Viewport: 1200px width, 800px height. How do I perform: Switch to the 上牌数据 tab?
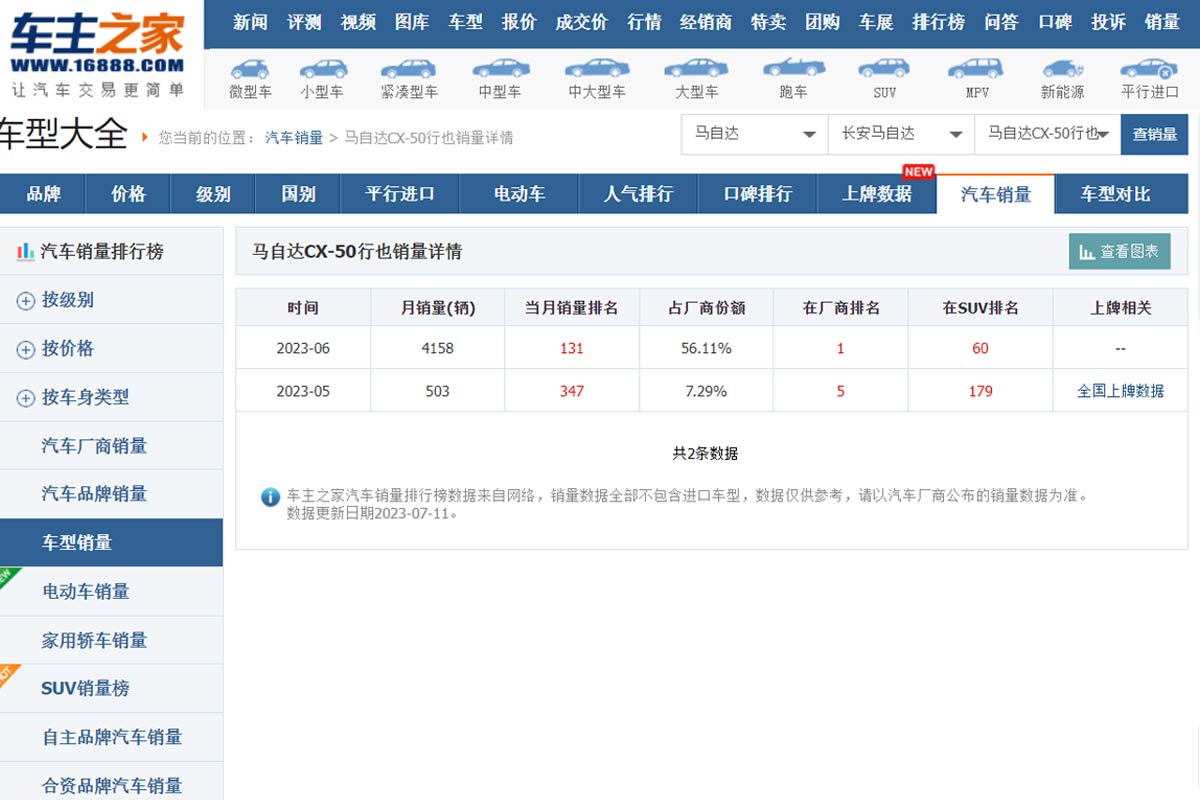point(876,194)
